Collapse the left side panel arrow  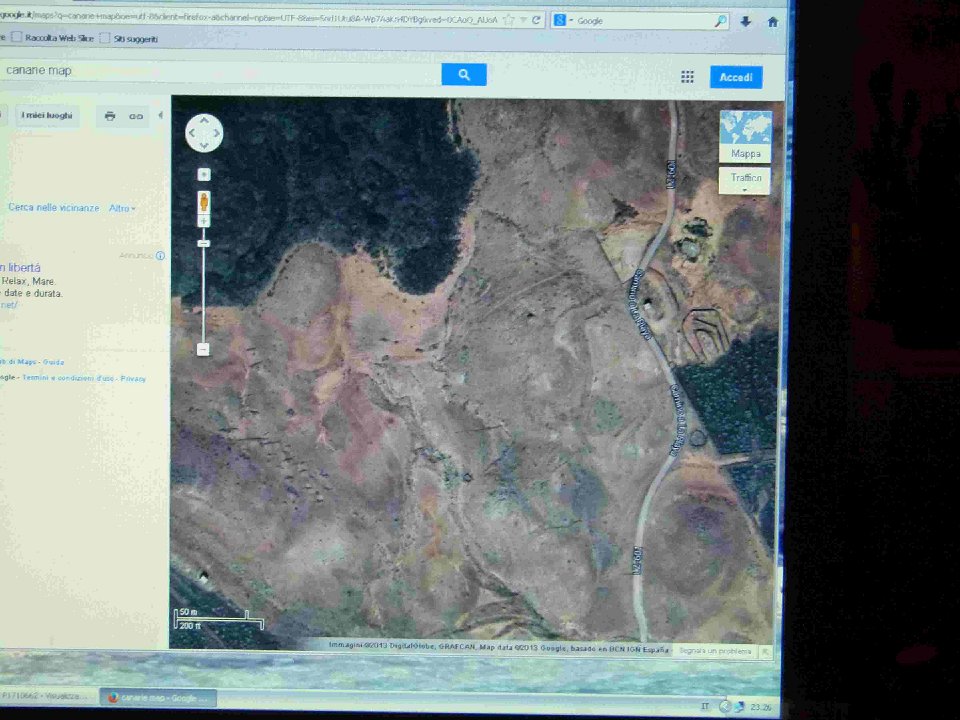point(160,115)
